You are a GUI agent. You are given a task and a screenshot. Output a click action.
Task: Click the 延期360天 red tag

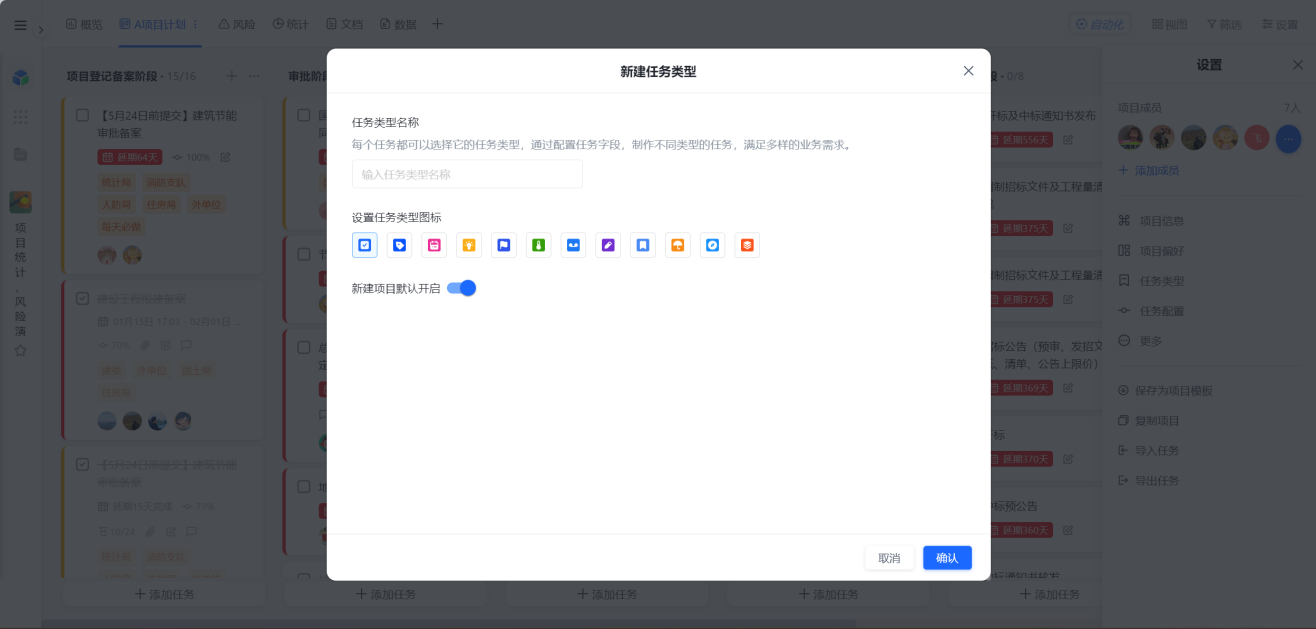tap(1021, 530)
